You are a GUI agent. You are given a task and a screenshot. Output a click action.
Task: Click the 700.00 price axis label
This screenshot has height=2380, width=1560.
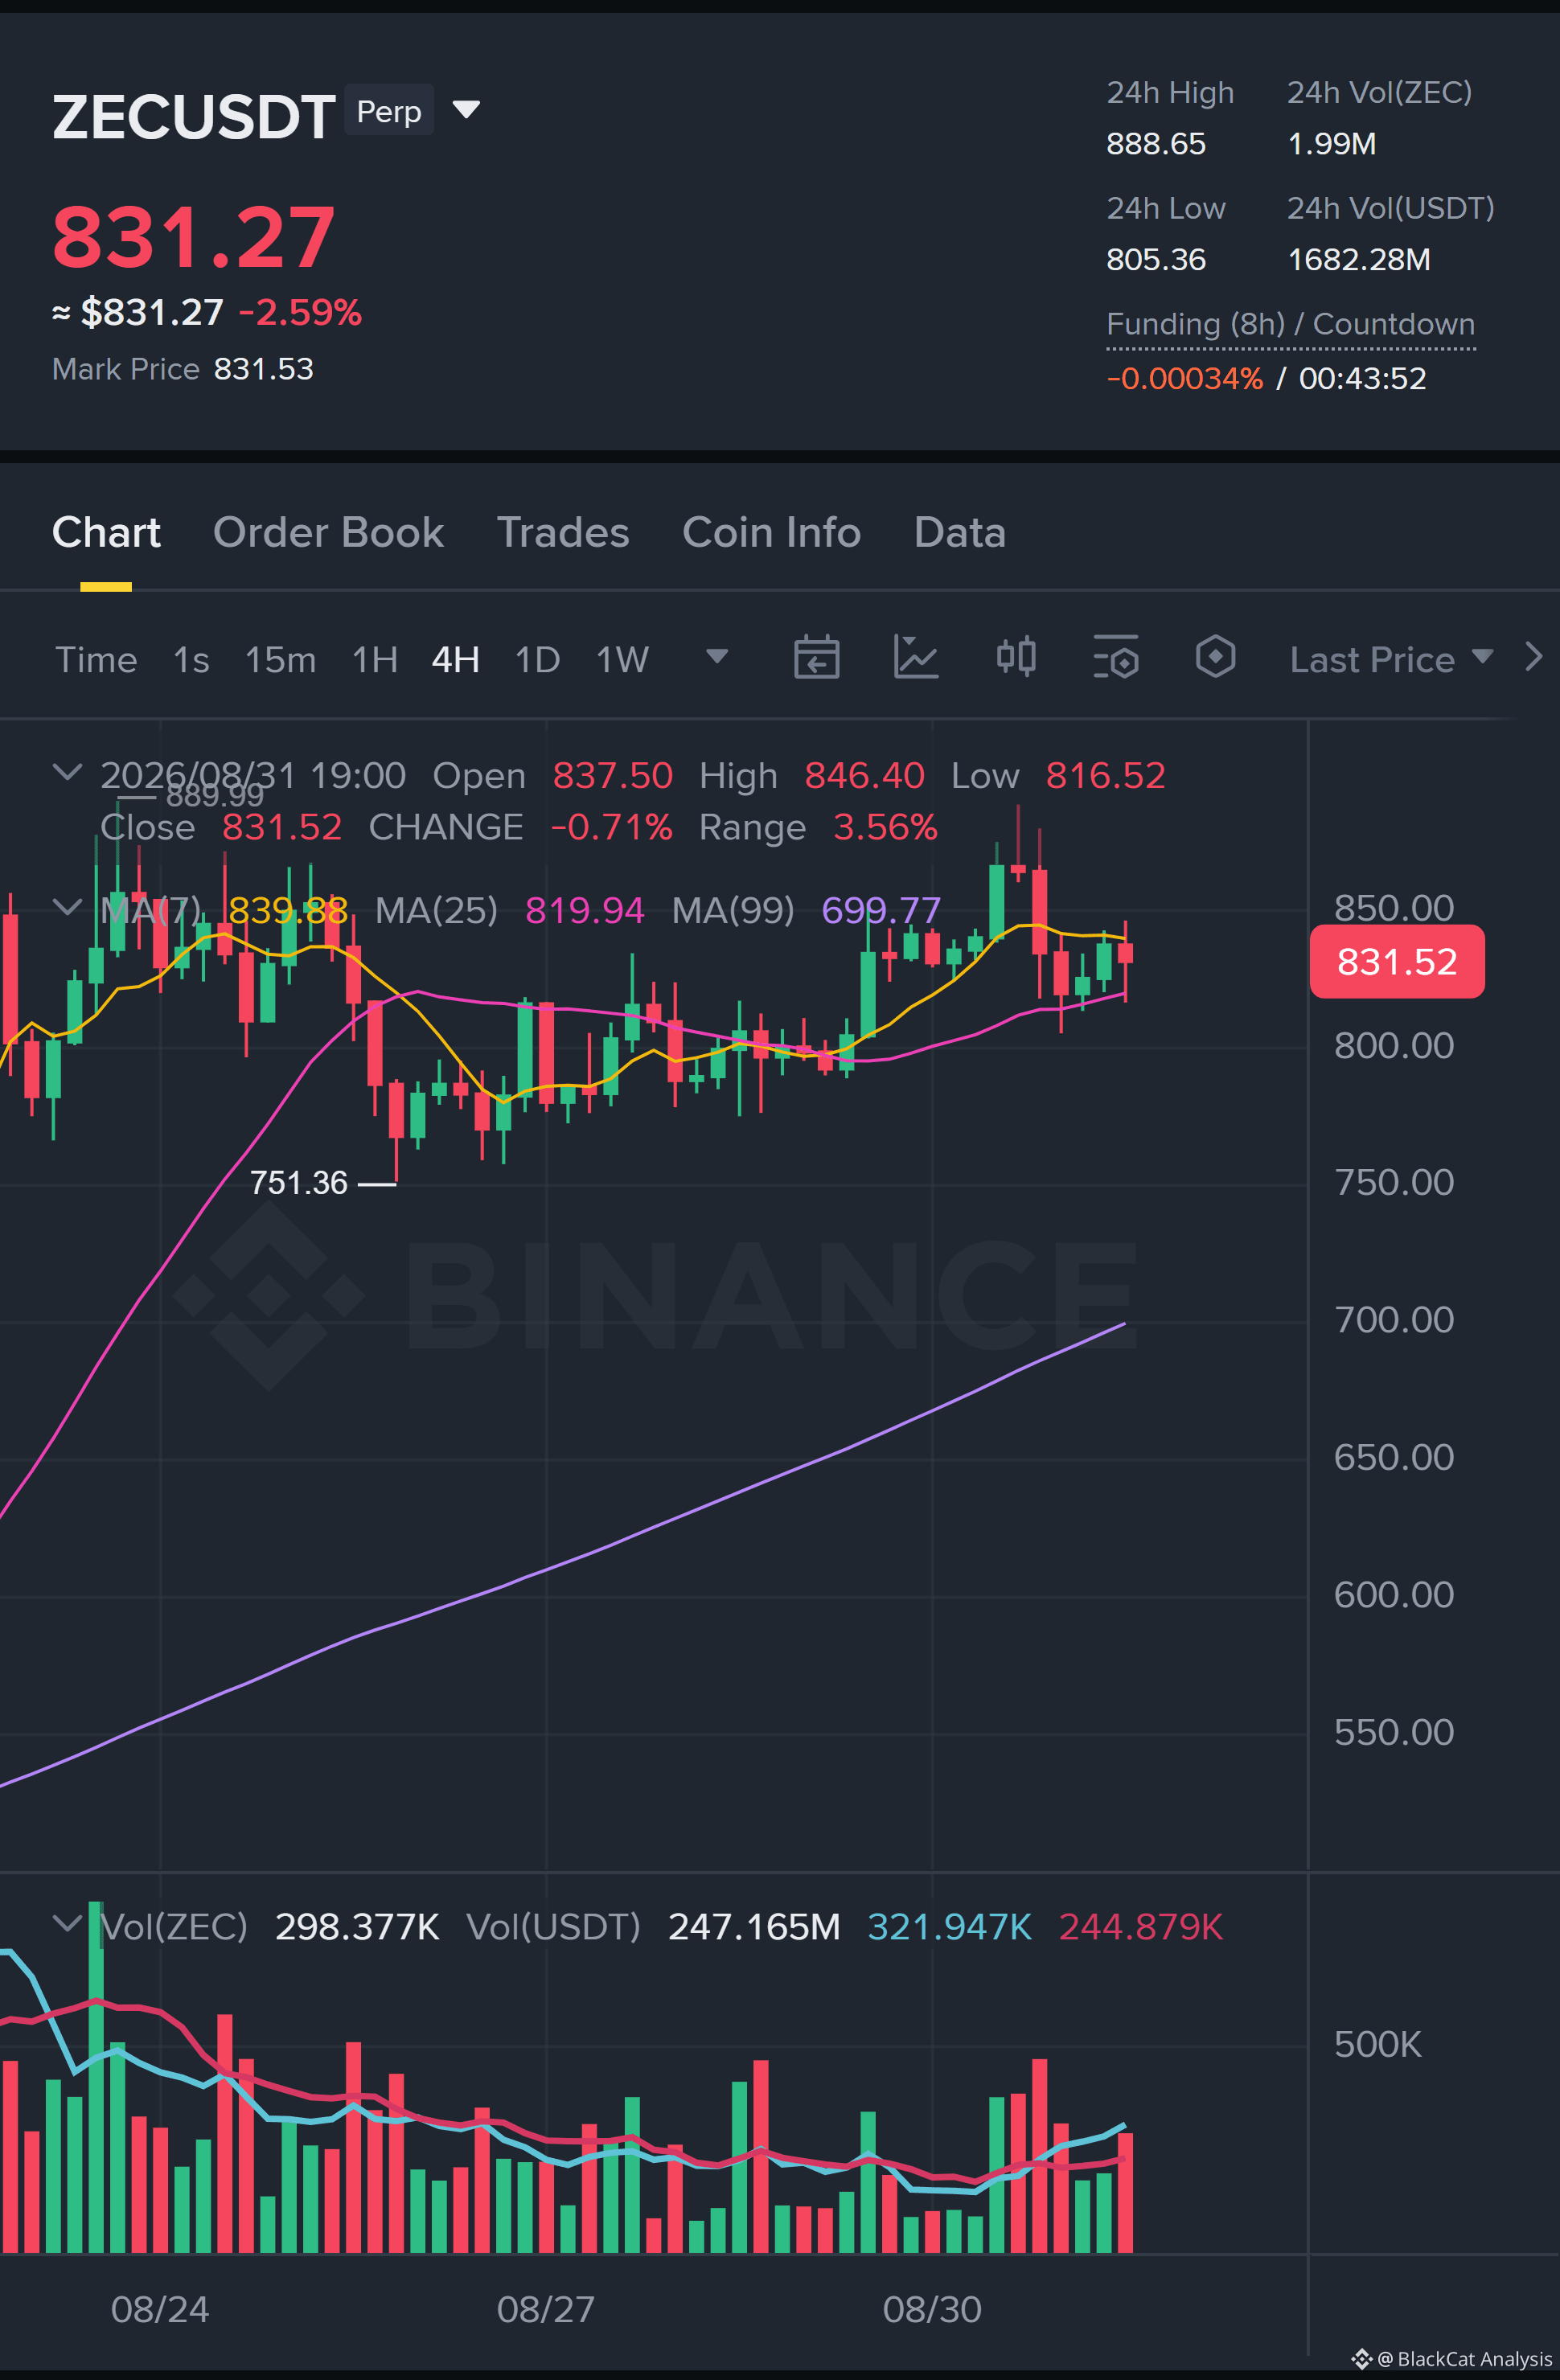pyautogui.click(x=1394, y=1320)
